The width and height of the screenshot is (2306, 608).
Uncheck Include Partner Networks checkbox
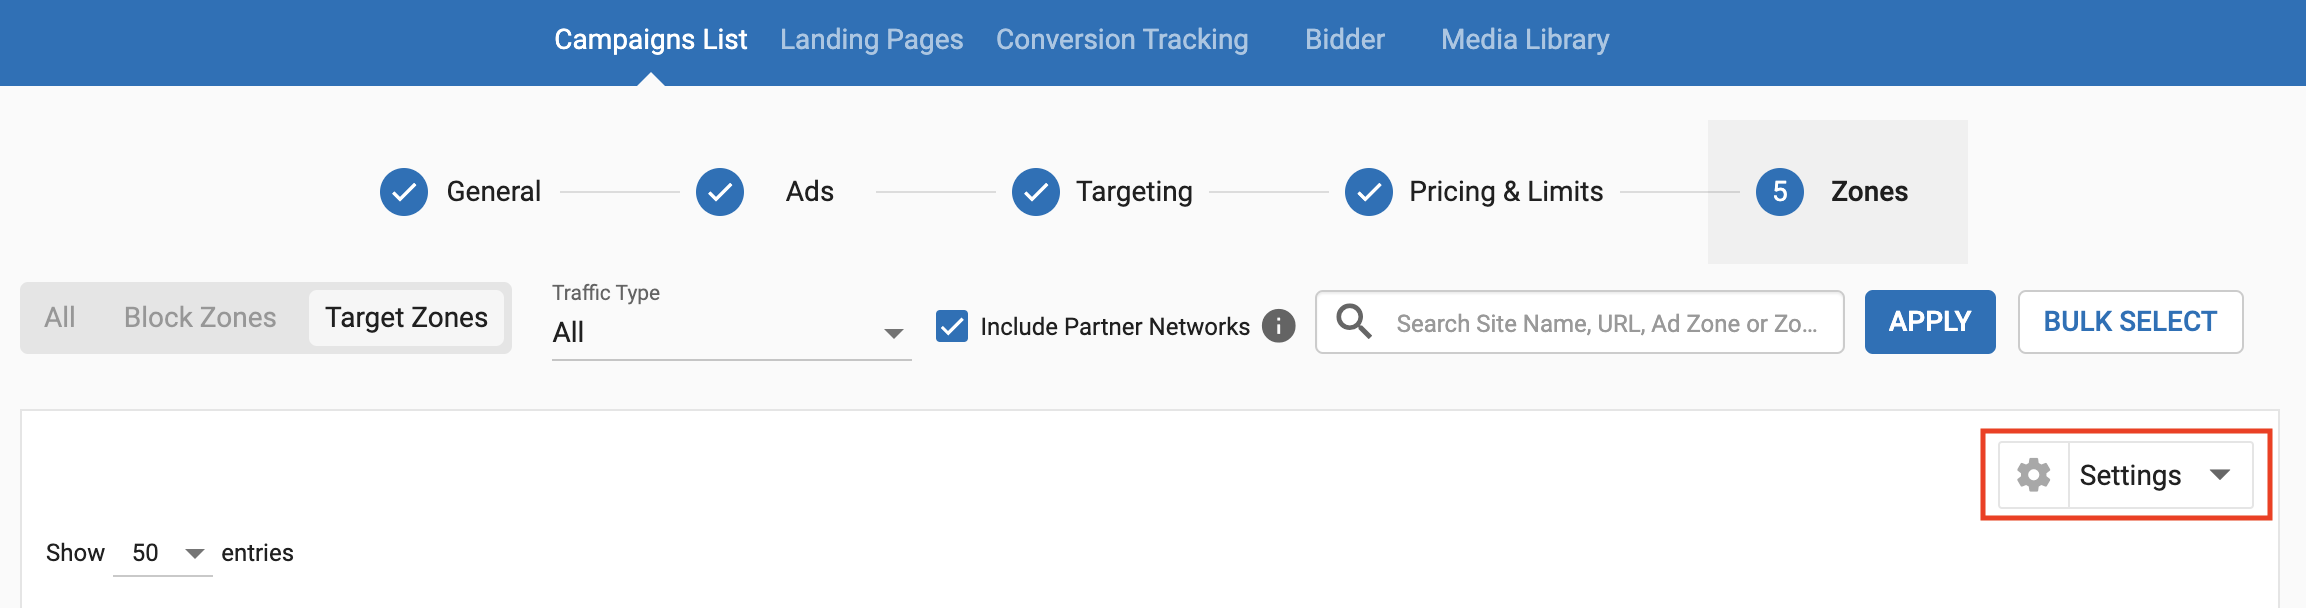(952, 326)
